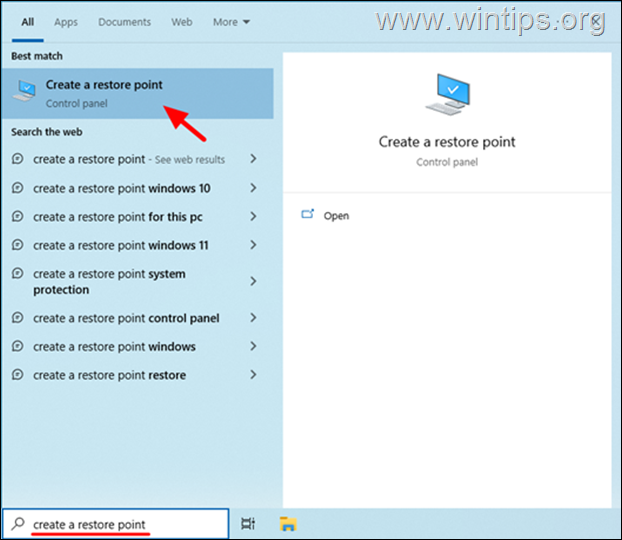622x540 pixels.
Task: Click search icon next to 'point restore' suggestion
Action: (x=17, y=374)
